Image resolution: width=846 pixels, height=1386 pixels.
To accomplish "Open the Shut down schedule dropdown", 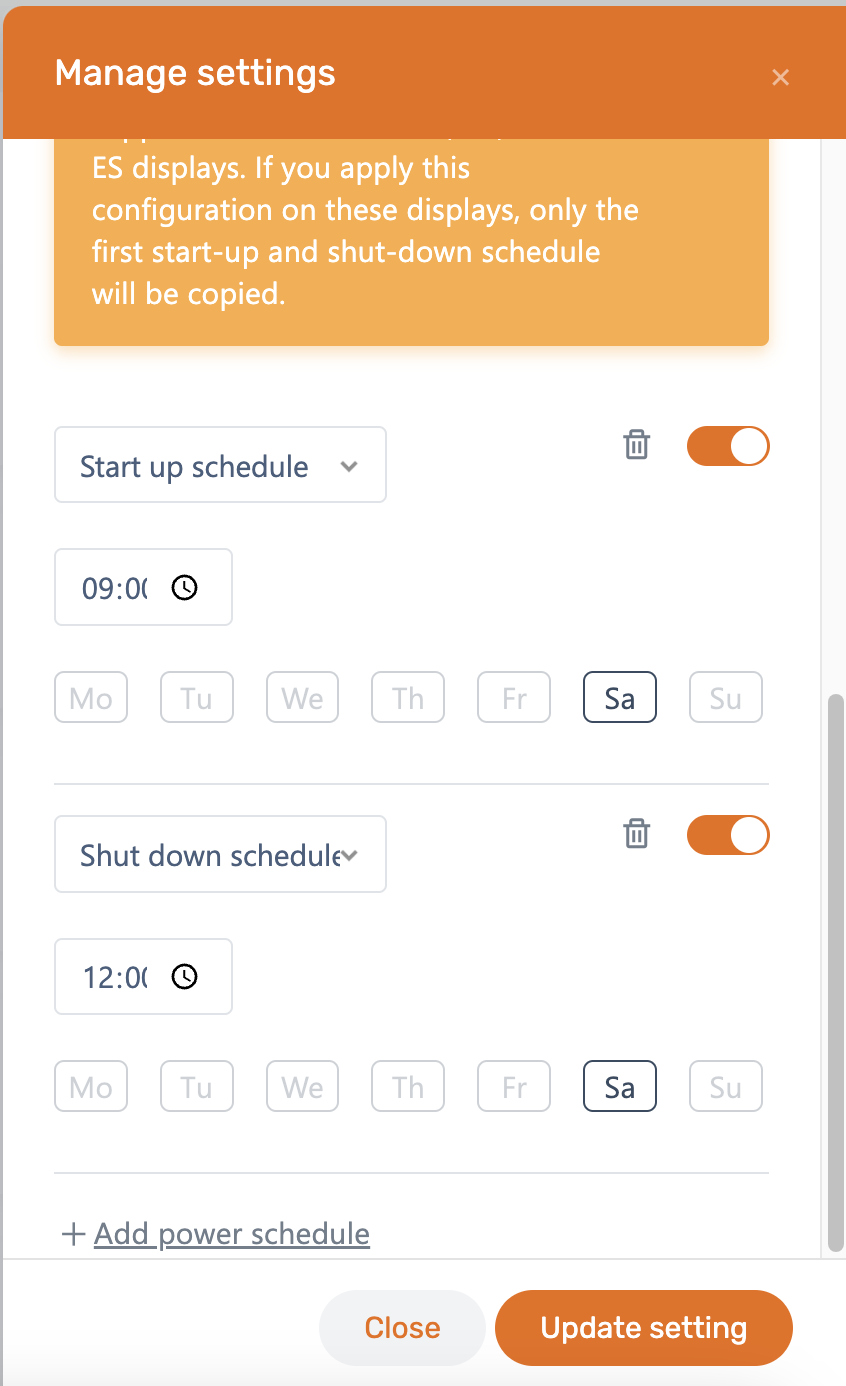I will [x=220, y=854].
